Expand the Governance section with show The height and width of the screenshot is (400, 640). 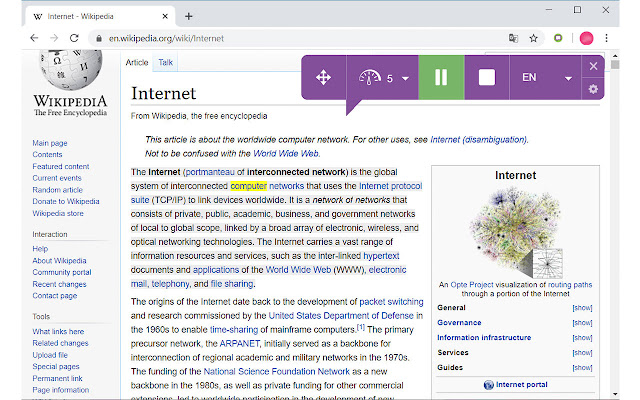tap(582, 323)
